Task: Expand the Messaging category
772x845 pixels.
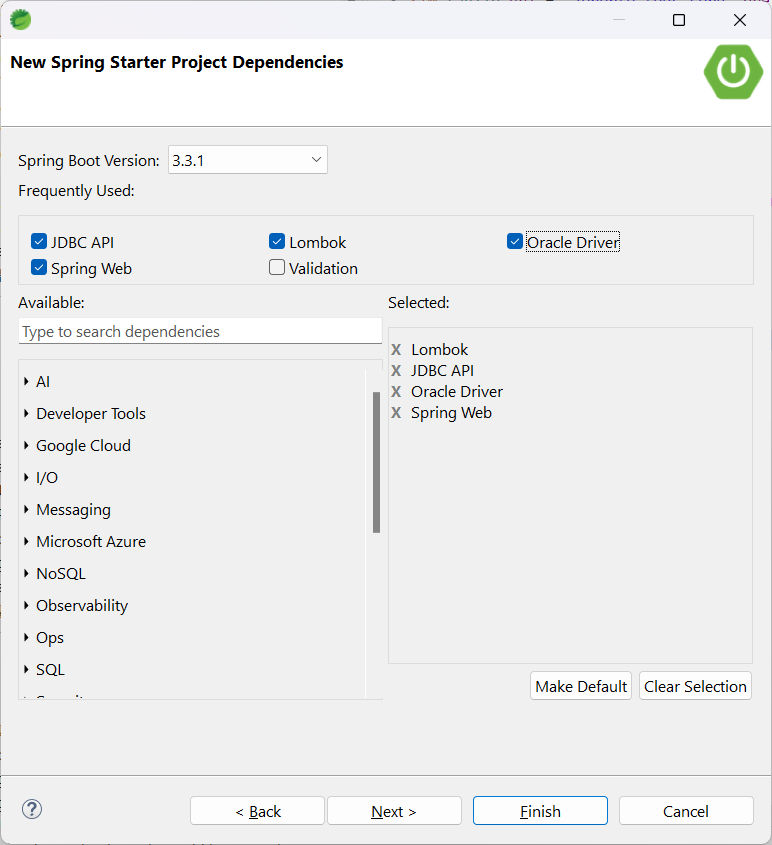Action: (x=26, y=509)
